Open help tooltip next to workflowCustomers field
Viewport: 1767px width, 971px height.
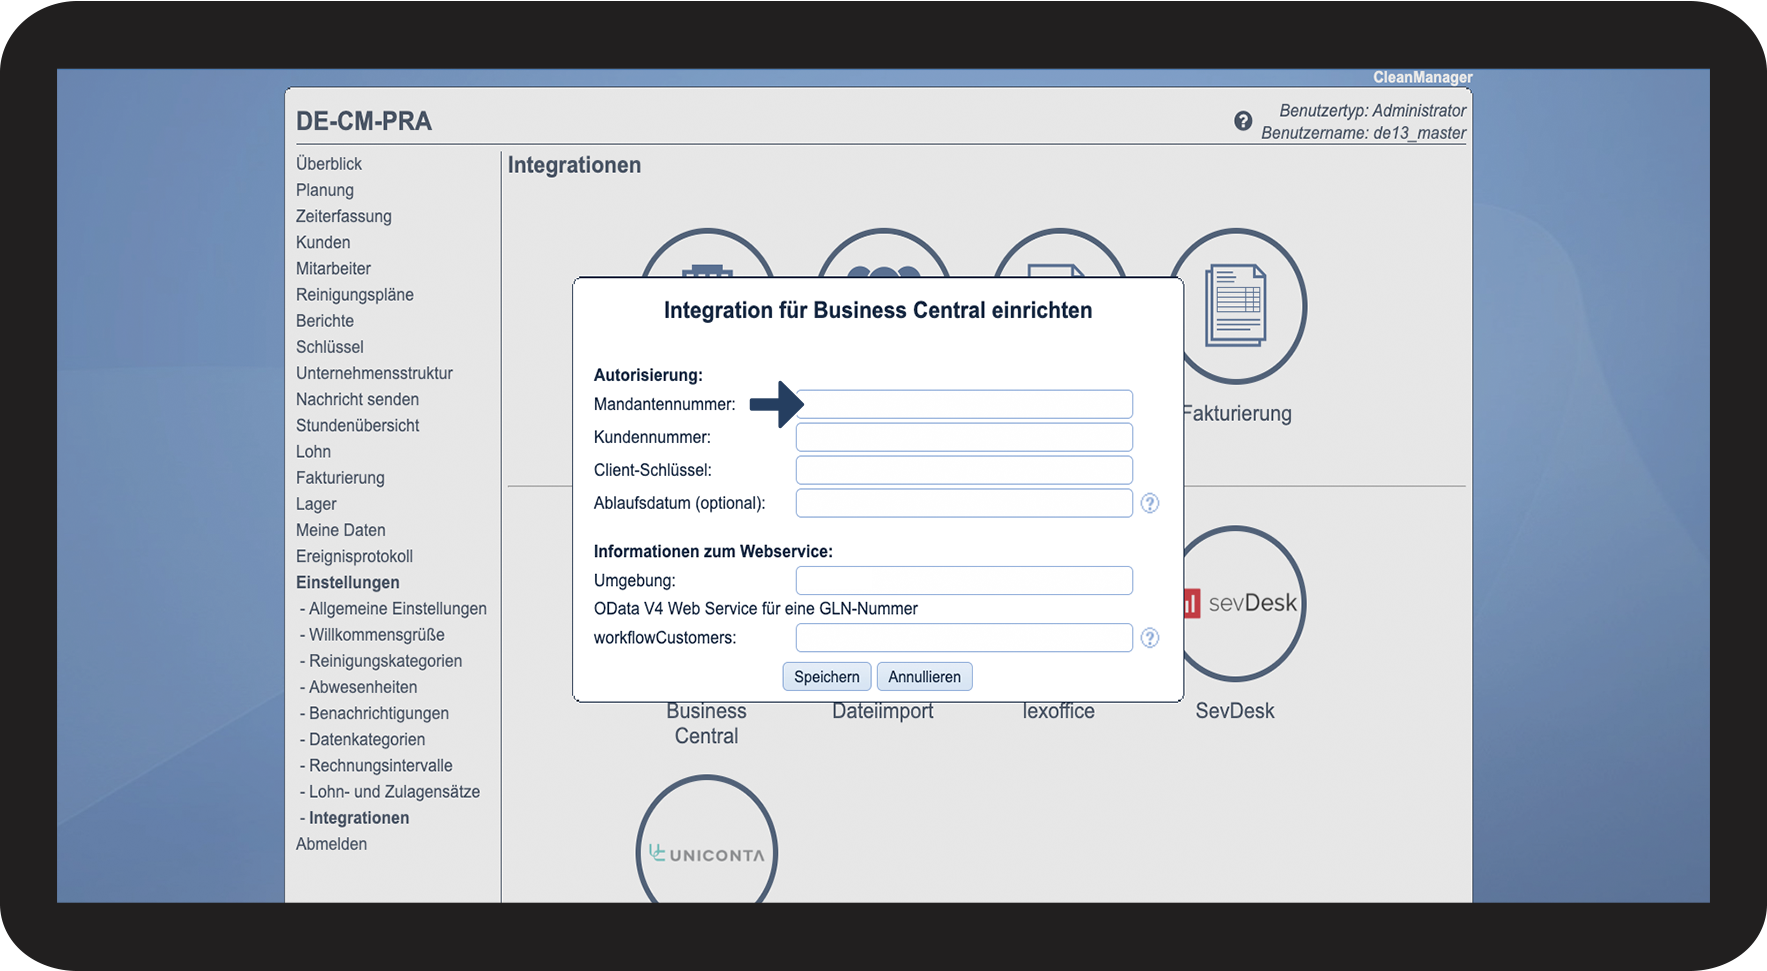tap(1150, 638)
